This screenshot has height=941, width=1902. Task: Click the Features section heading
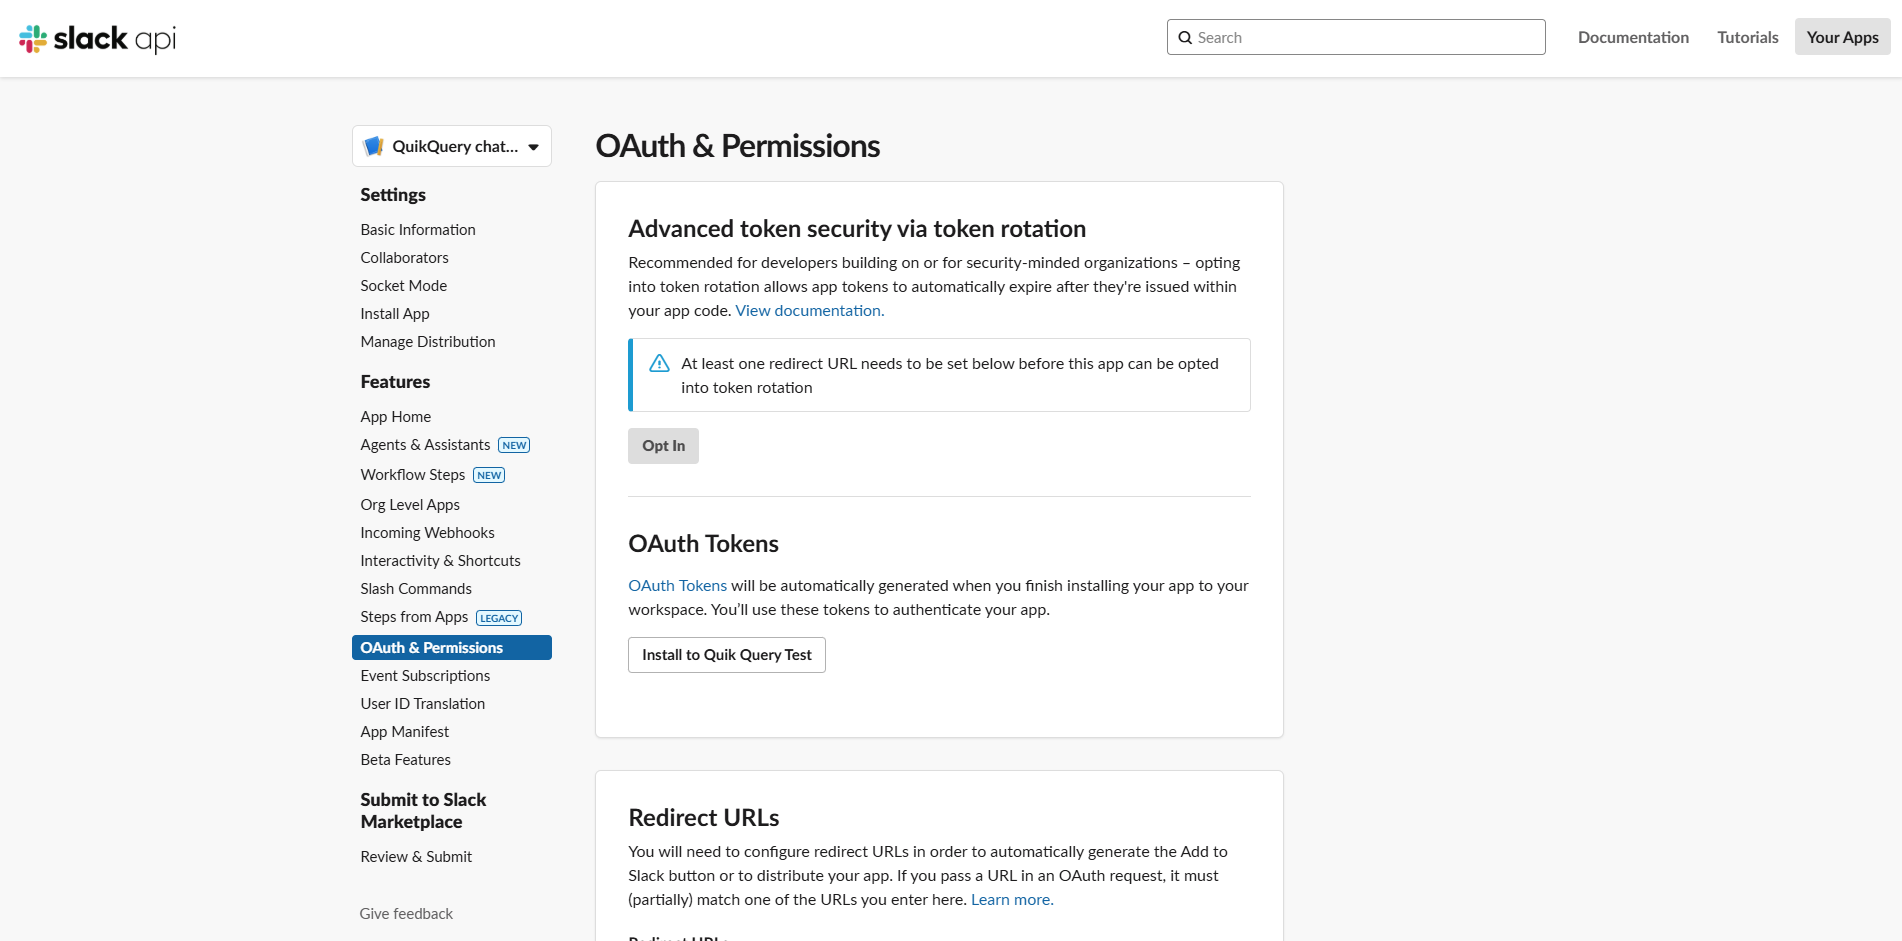click(395, 382)
